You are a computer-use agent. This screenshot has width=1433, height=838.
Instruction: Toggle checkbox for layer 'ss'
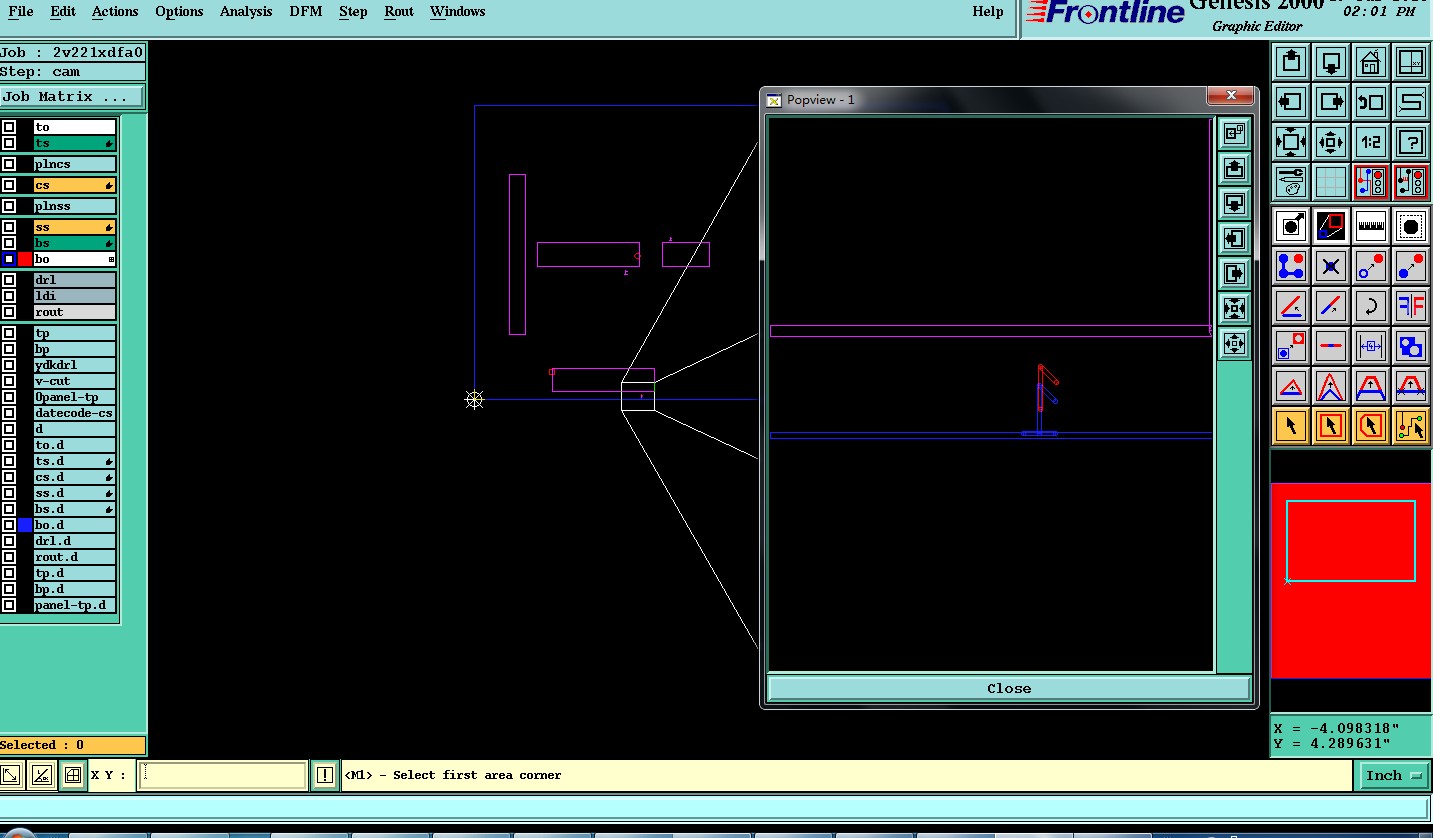pos(9,227)
